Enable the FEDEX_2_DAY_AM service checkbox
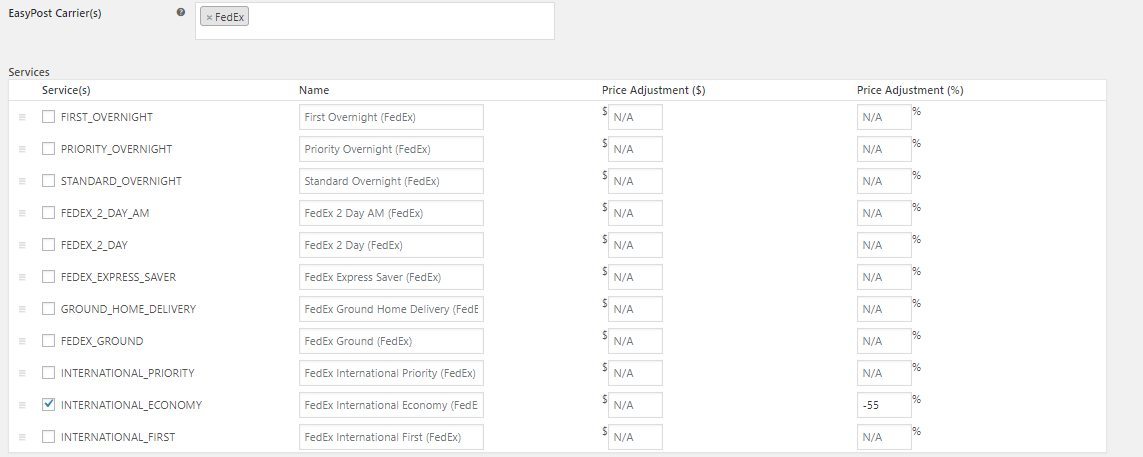 pos(48,213)
